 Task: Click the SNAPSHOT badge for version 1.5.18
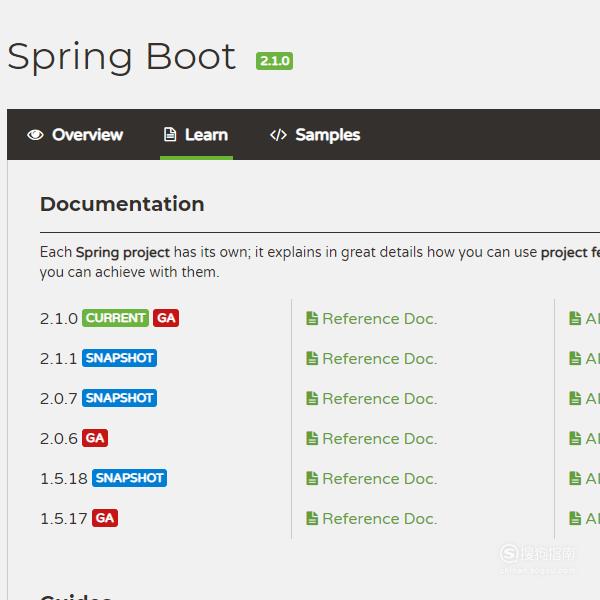pos(129,478)
